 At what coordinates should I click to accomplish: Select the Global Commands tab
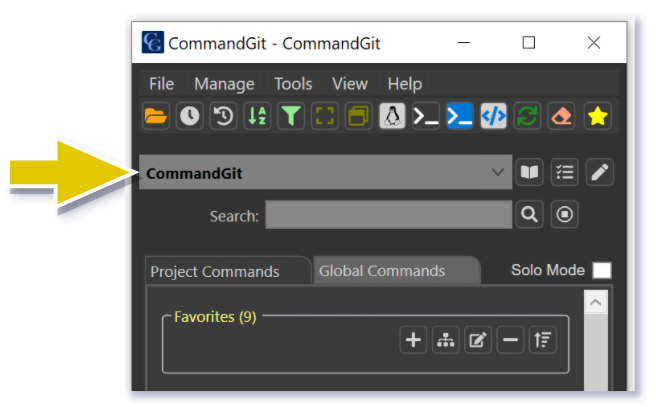tap(382, 271)
